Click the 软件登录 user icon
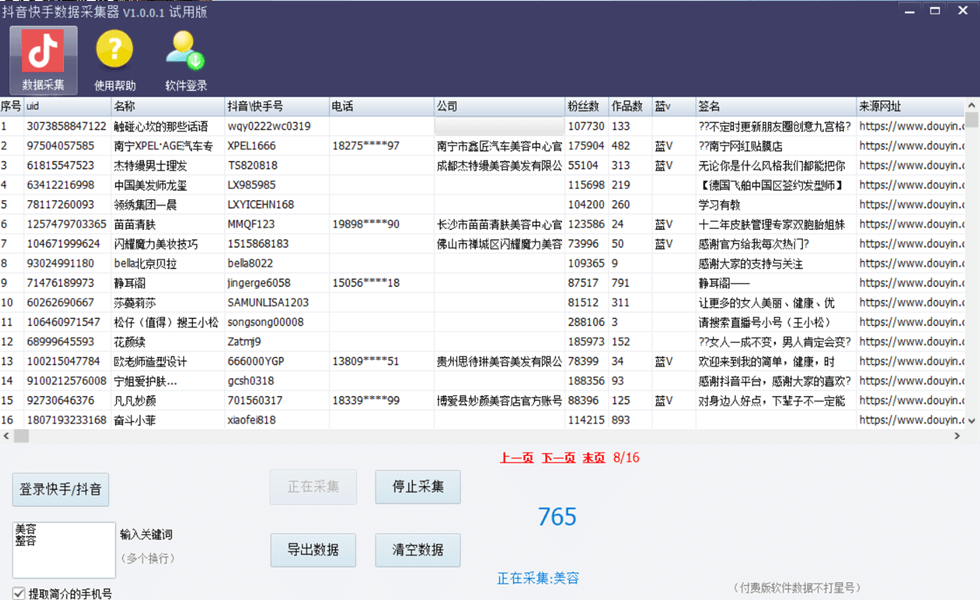The width and height of the screenshot is (980, 600). tap(186, 60)
